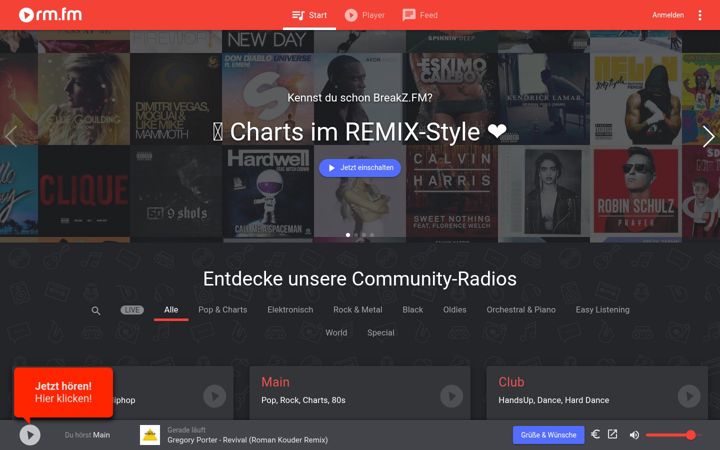Filter by Oldies genre
The height and width of the screenshot is (450, 720).
455,310
